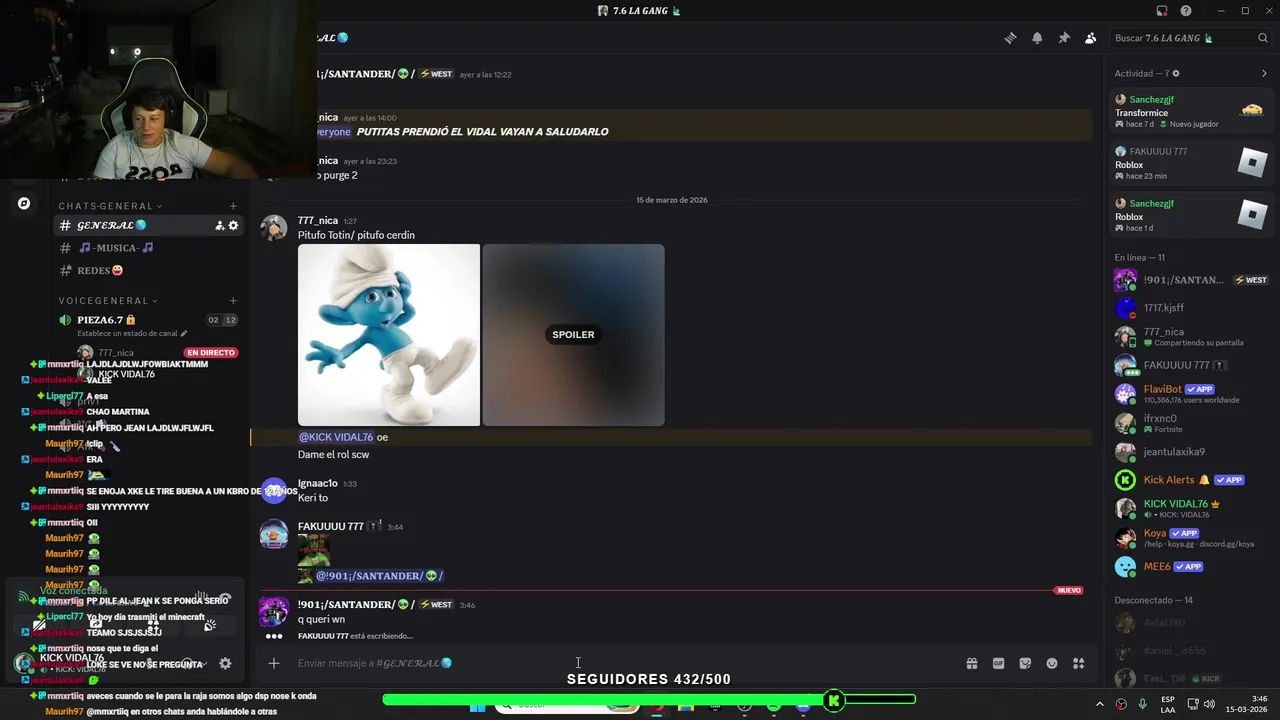
Task: Expand the Actividad panel chevron
Action: [x=1264, y=73]
